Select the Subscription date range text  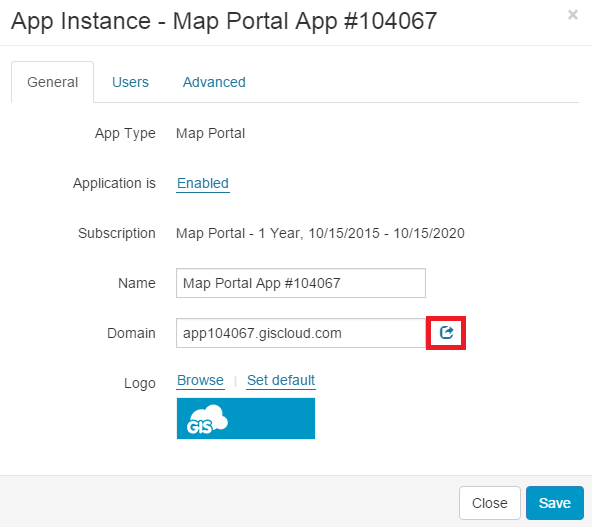click(387, 233)
